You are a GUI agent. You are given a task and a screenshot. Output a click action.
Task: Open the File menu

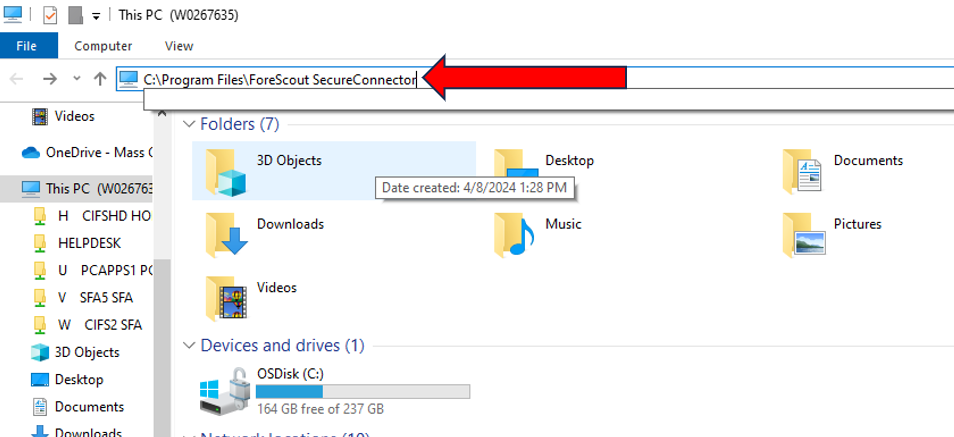coord(29,46)
